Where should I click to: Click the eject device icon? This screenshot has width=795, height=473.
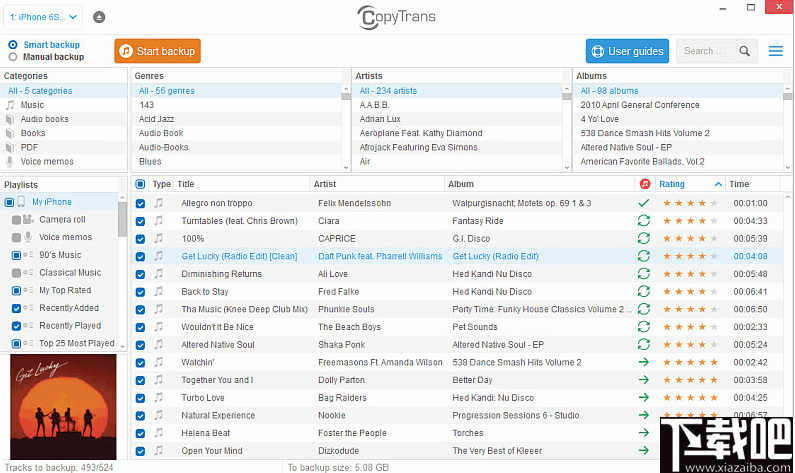click(98, 17)
